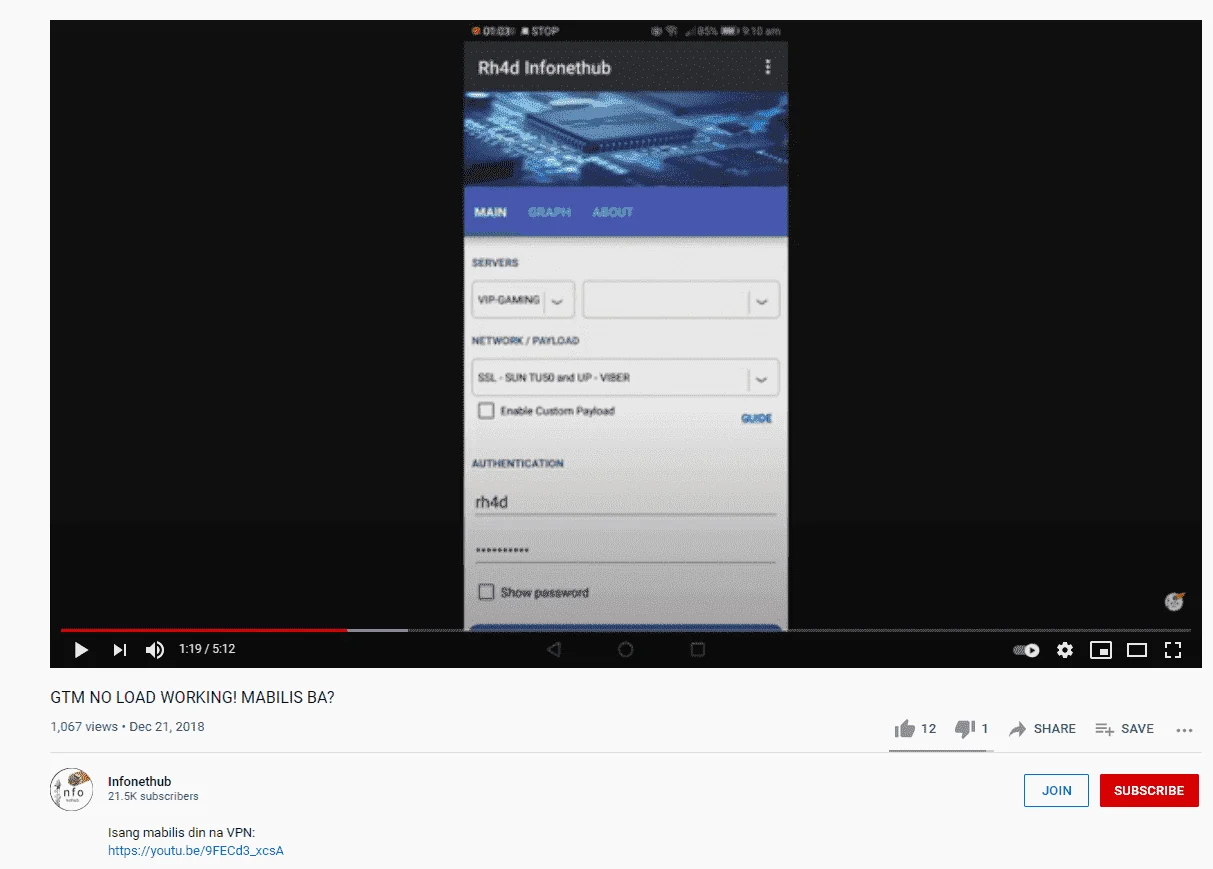Click video title GTM NO LOAD WORKING

[x=192, y=697]
